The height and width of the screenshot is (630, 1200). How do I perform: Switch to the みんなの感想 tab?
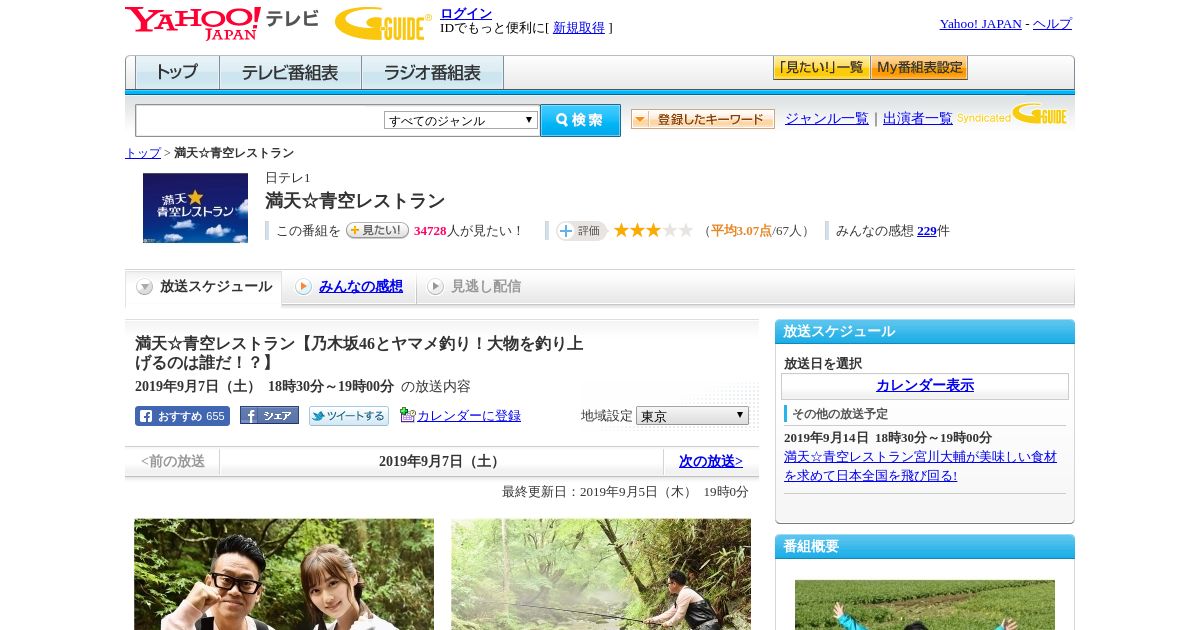click(x=361, y=286)
